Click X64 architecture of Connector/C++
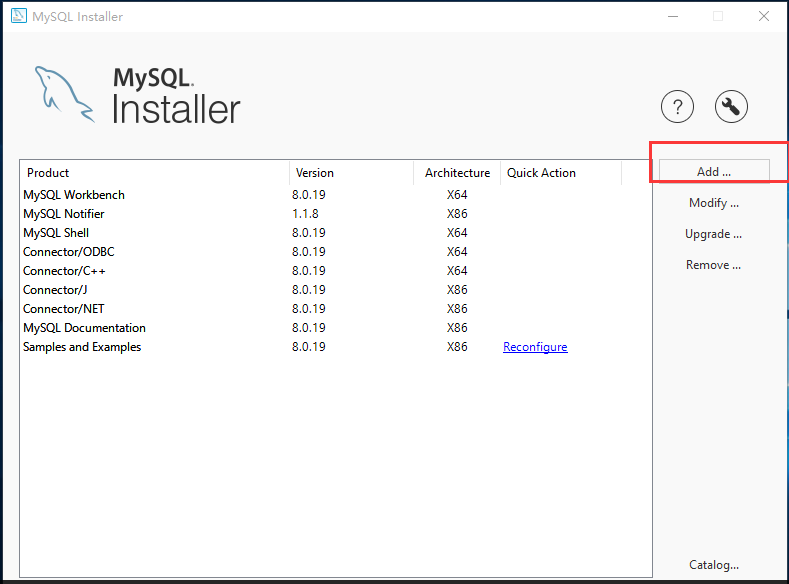This screenshot has height=584, width=789. 457,271
